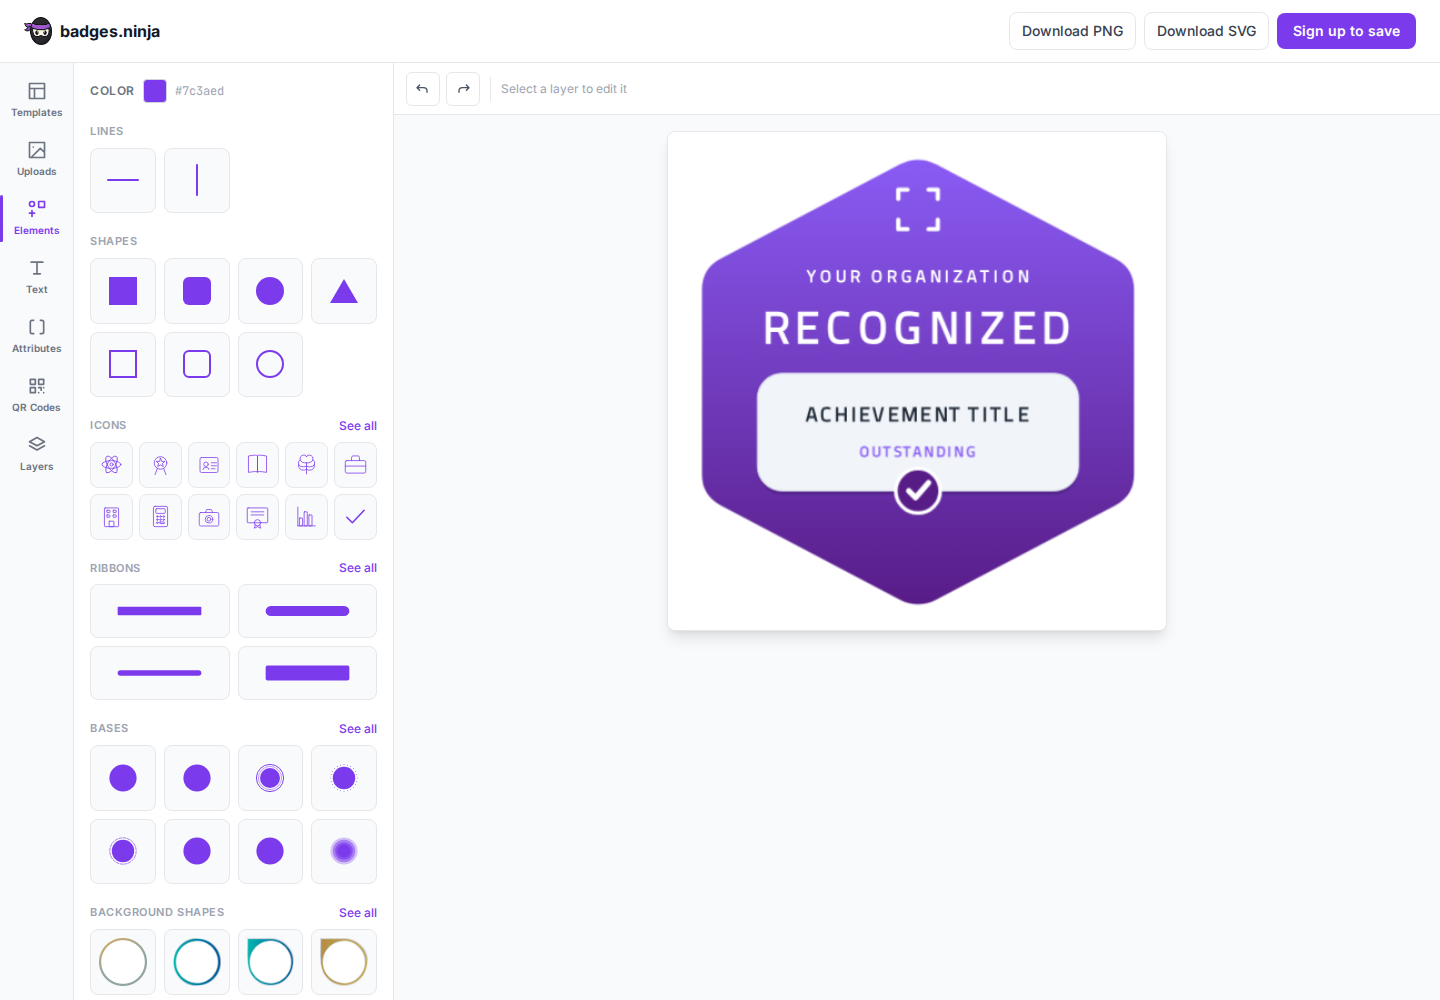
Task: Insert the camera icon
Action: pos(209,517)
